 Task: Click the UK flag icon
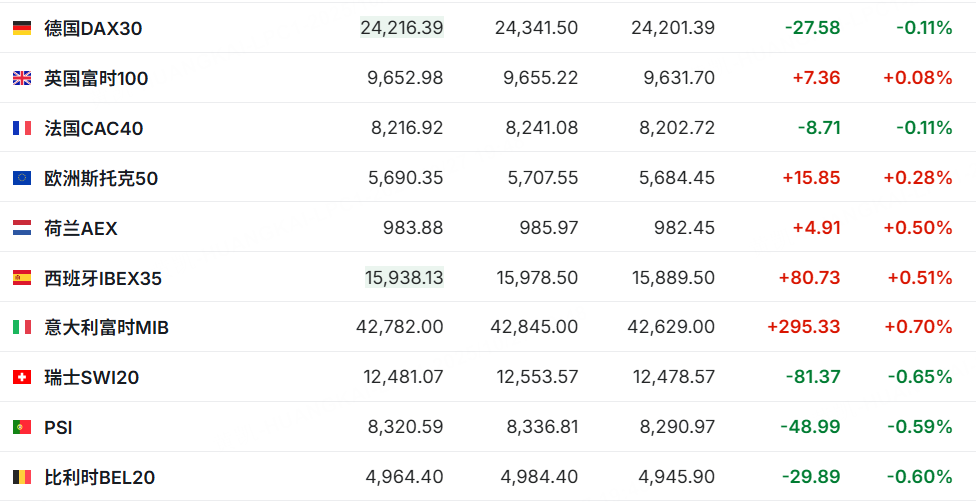tap(22, 78)
